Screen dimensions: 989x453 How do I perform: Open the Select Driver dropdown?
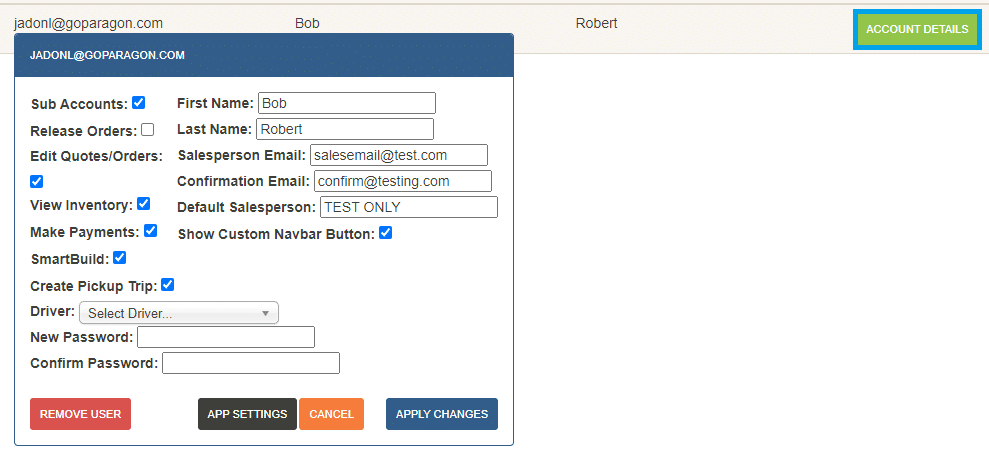coord(178,313)
